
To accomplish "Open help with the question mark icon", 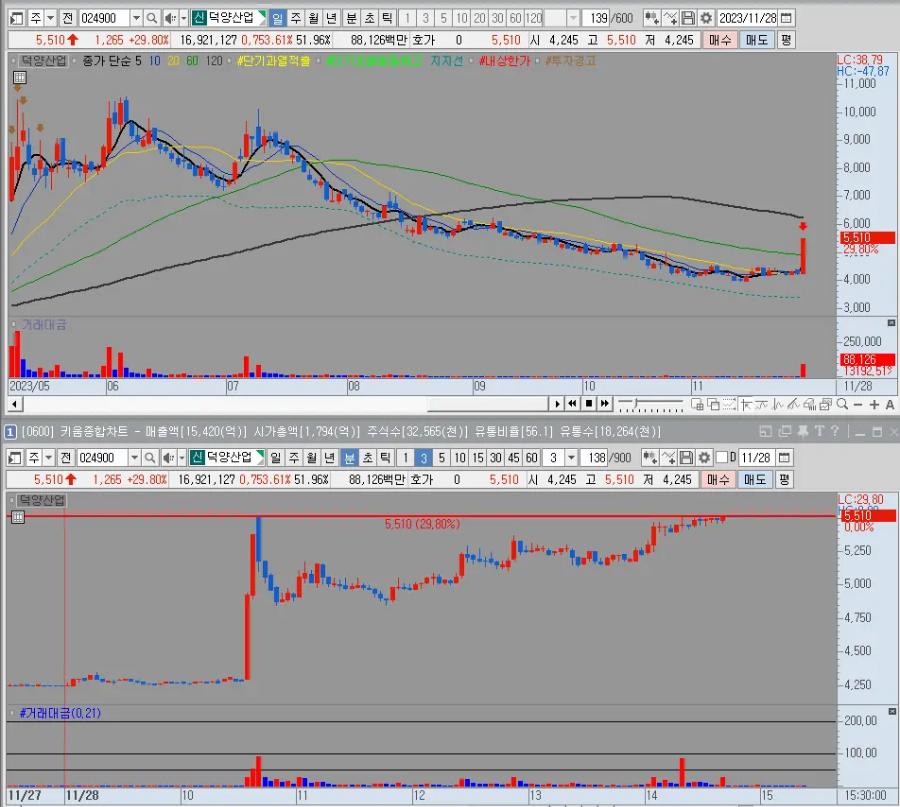I will point(835,431).
